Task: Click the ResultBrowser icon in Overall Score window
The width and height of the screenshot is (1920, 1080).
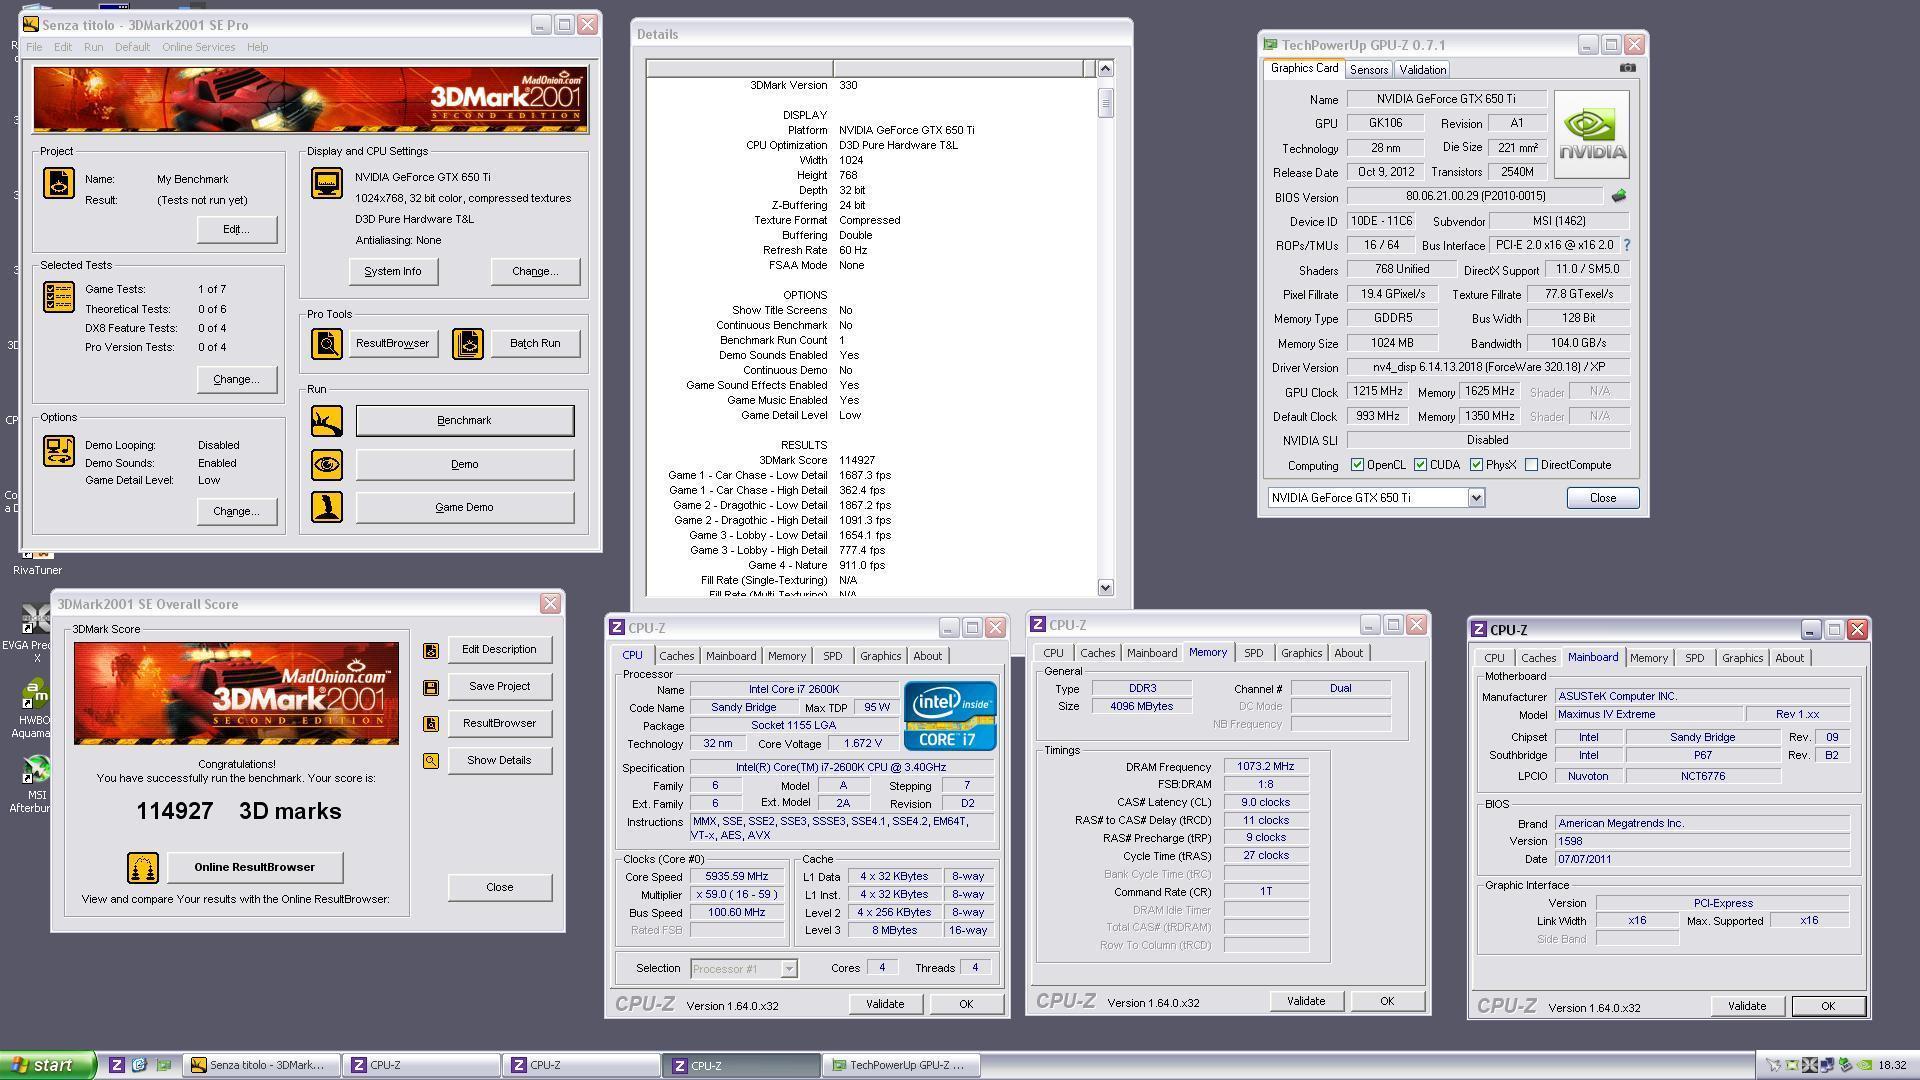Action: tap(431, 723)
